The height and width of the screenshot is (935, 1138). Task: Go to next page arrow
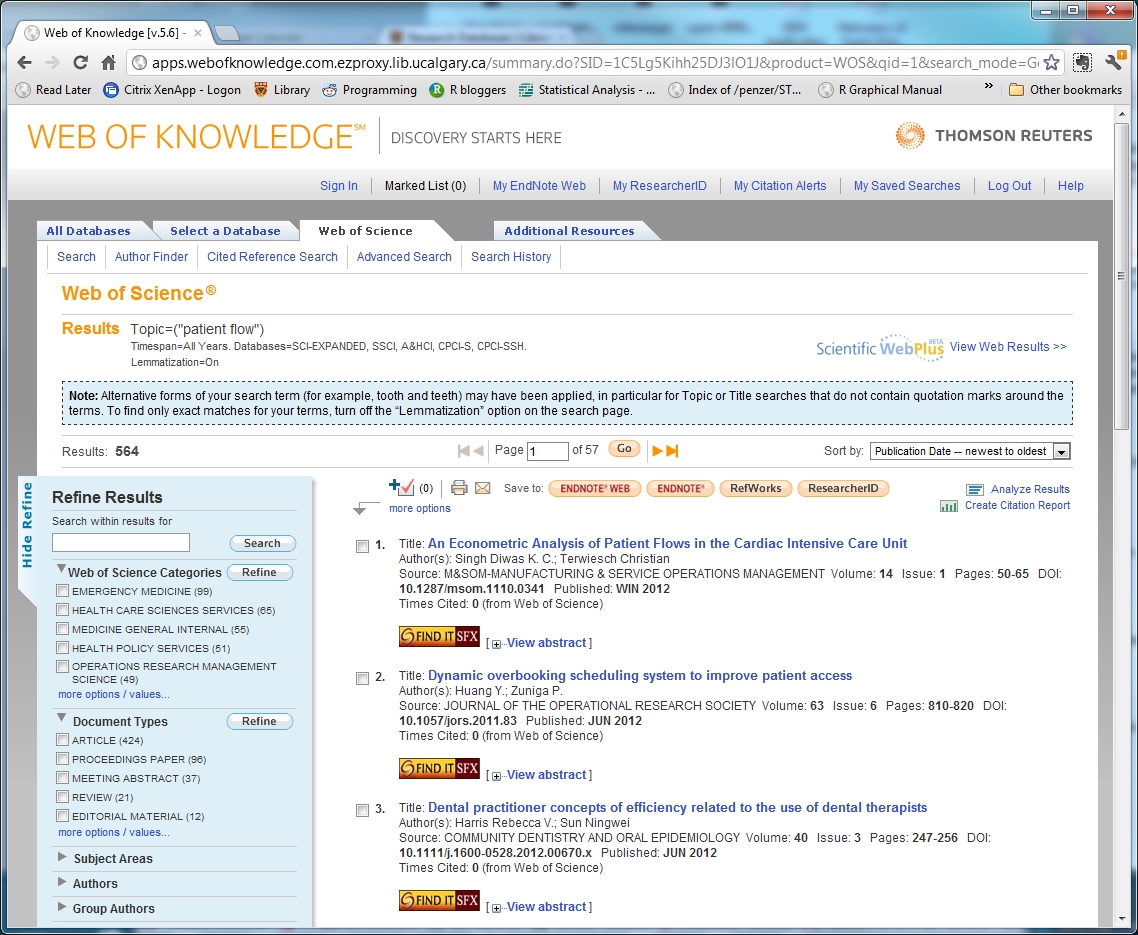[x=657, y=451]
